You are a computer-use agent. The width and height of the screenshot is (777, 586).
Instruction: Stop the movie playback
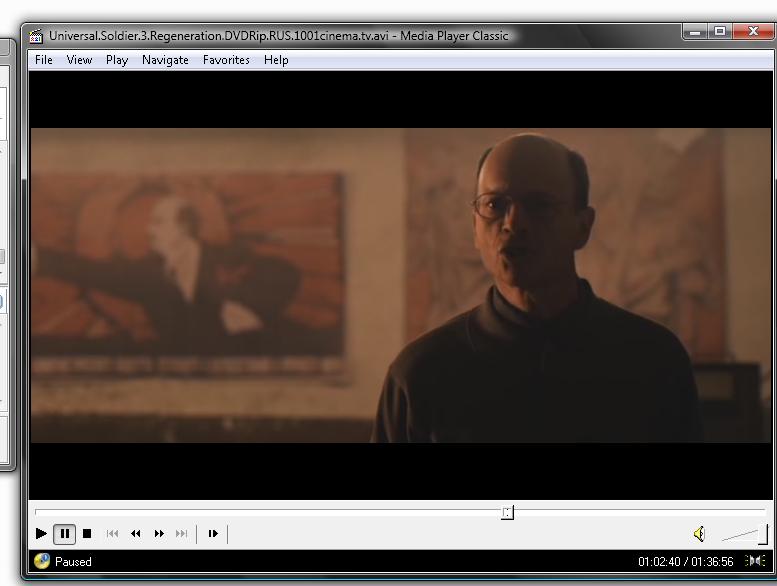(87, 533)
